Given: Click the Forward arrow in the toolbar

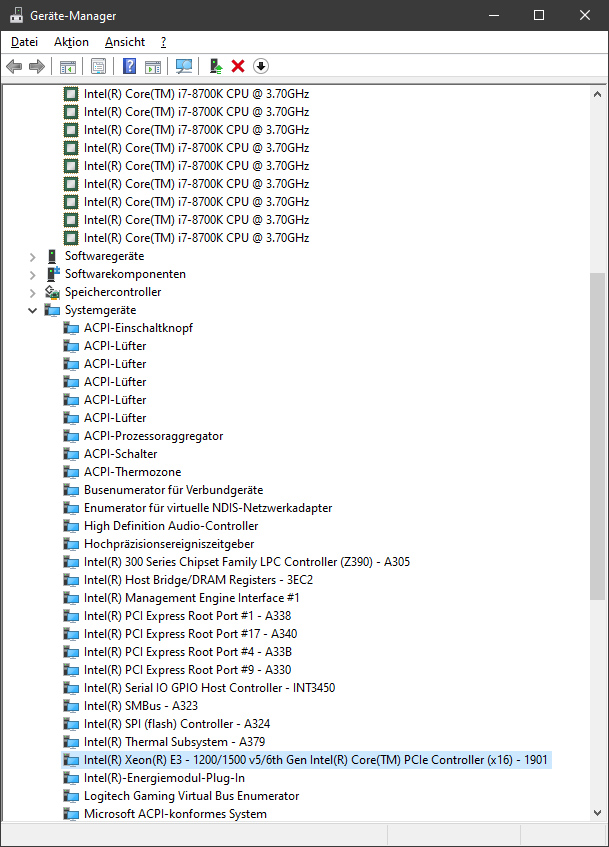Looking at the screenshot, I should point(37,66).
